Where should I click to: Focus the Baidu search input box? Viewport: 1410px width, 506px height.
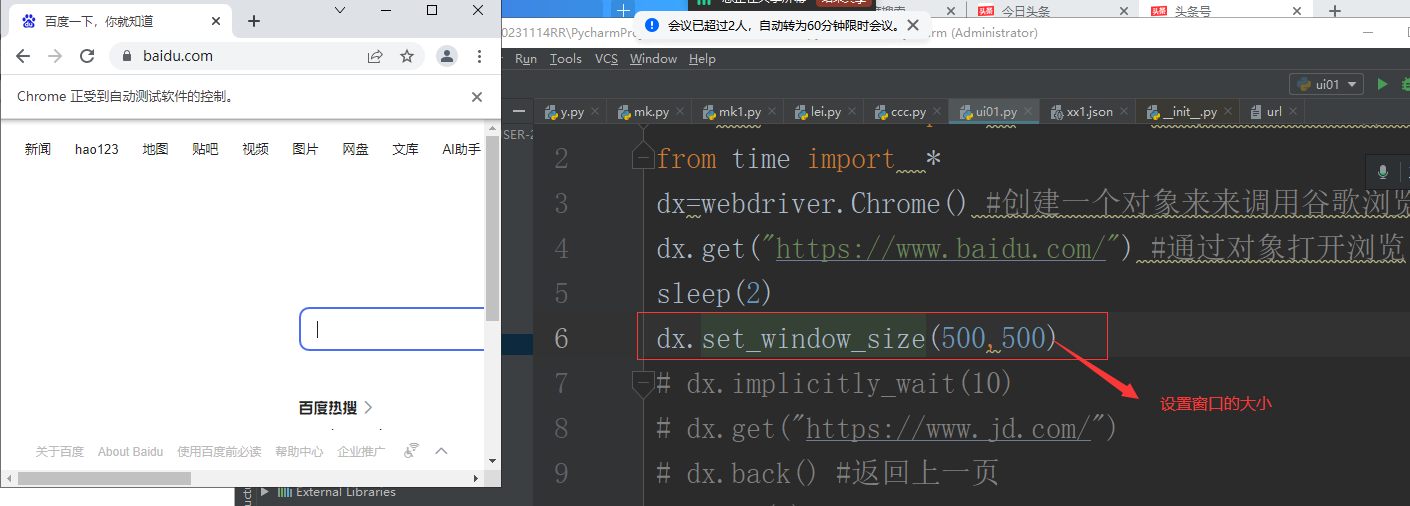coord(392,329)
